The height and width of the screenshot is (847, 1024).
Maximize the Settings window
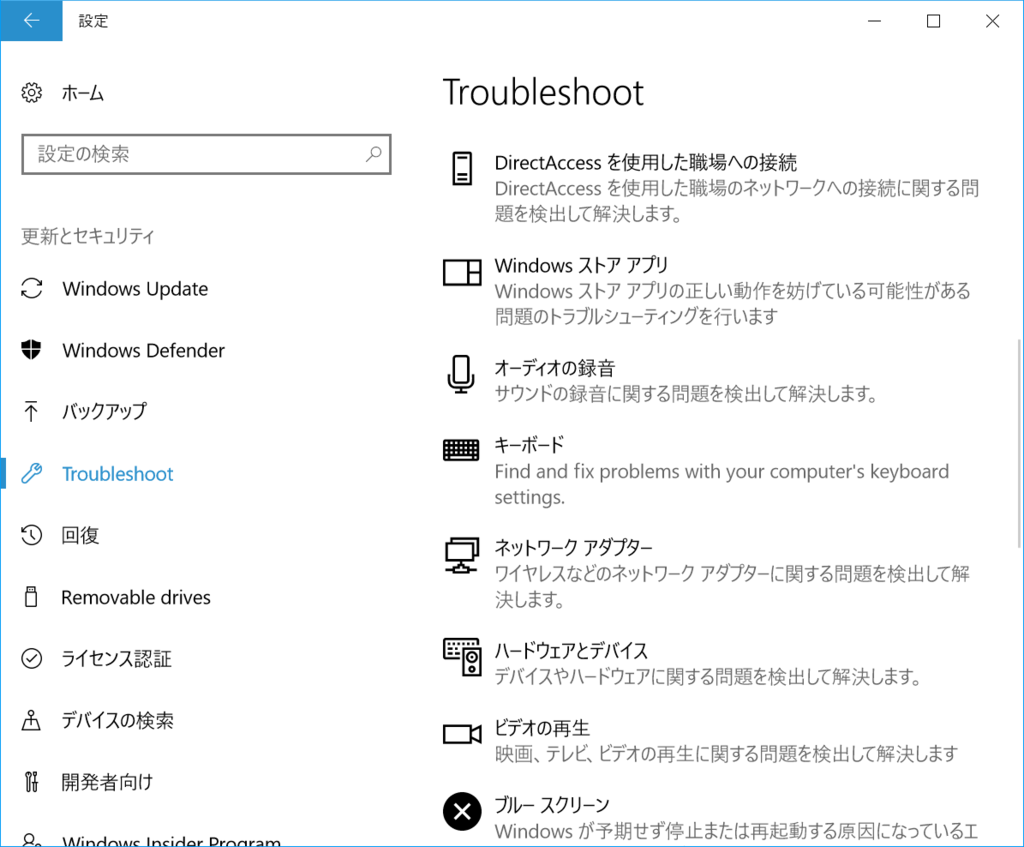[934, 21]
